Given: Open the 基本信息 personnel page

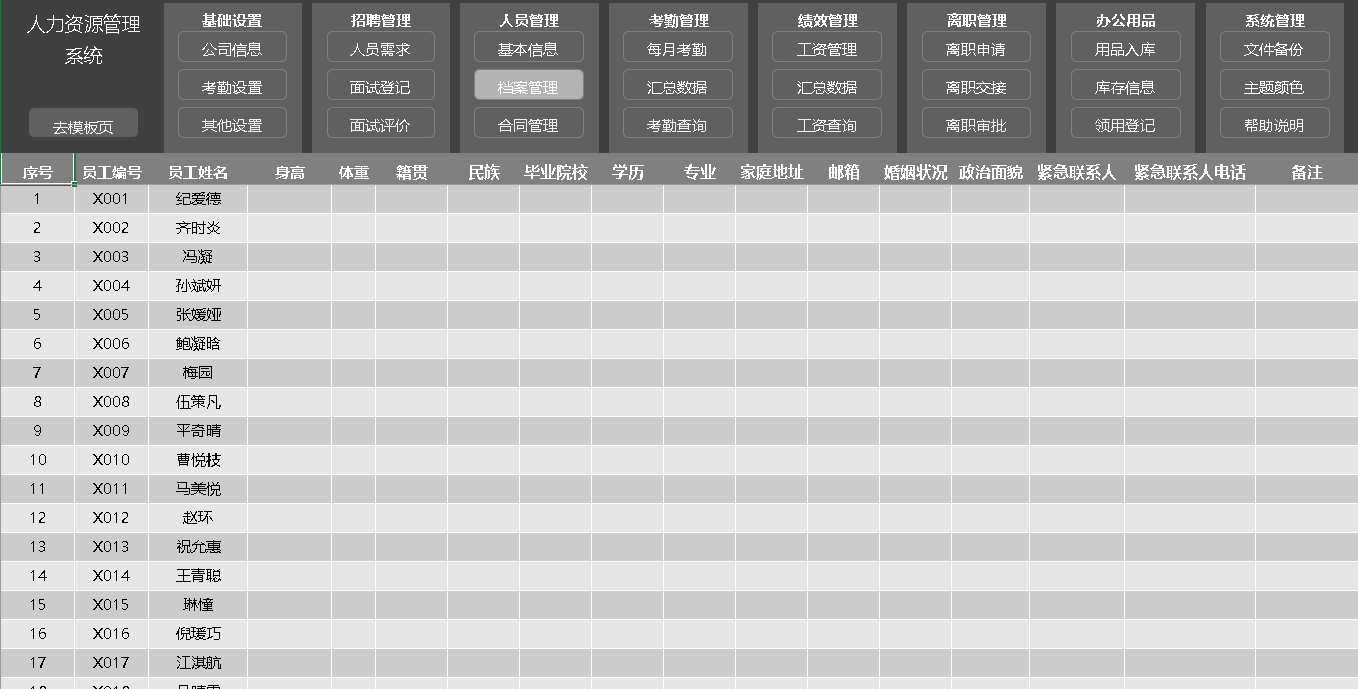Looking at the screenshot, I should [x=528, y=48].
